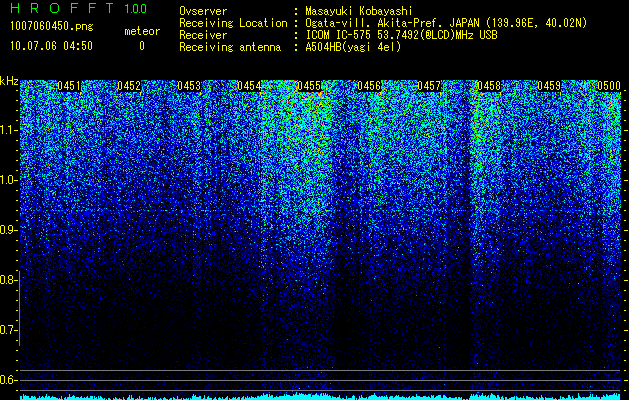Click the 0456 time marker
This screenshot has height=400, width=629.
tap(369, 86)
